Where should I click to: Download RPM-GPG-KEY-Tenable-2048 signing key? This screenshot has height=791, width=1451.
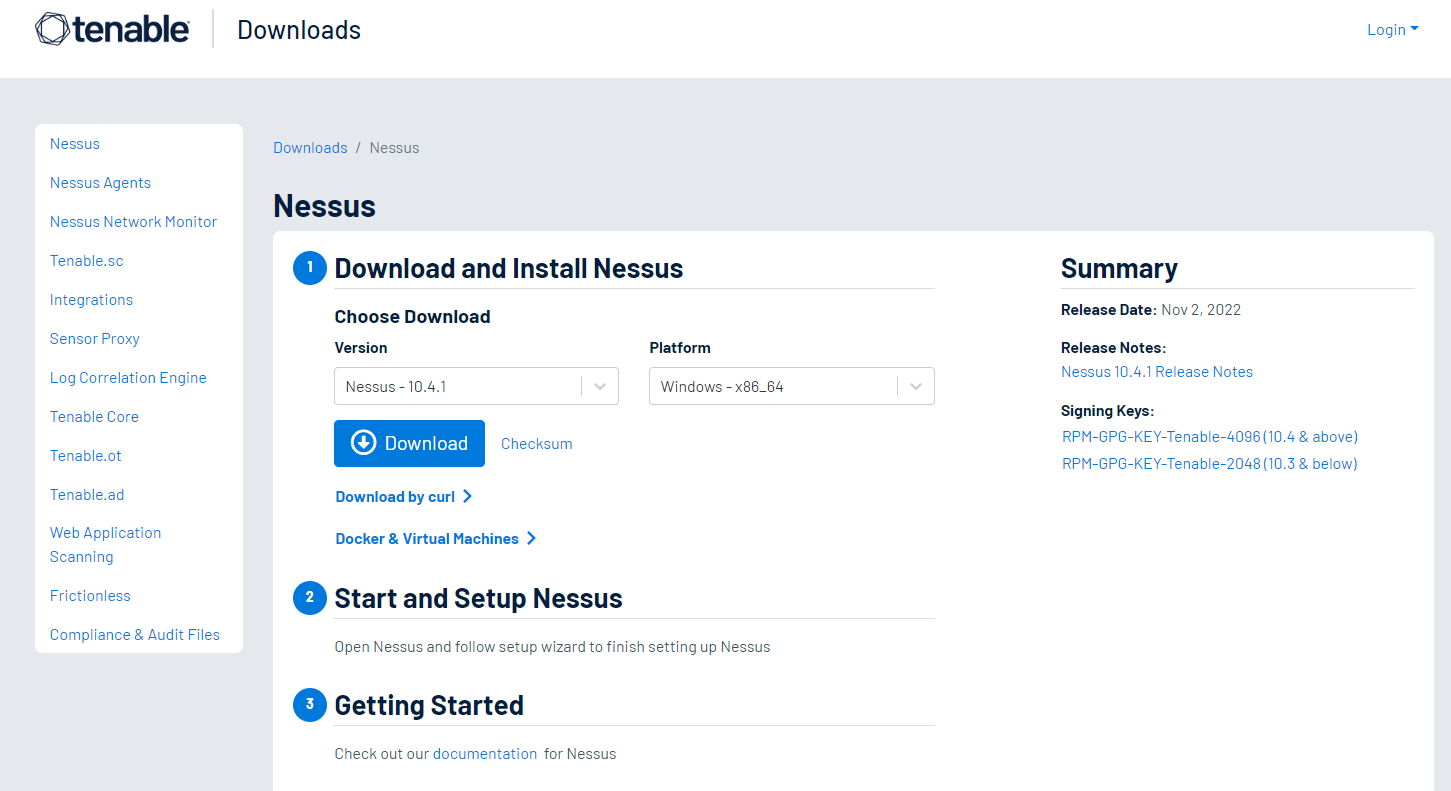(x=1209, y=464)
